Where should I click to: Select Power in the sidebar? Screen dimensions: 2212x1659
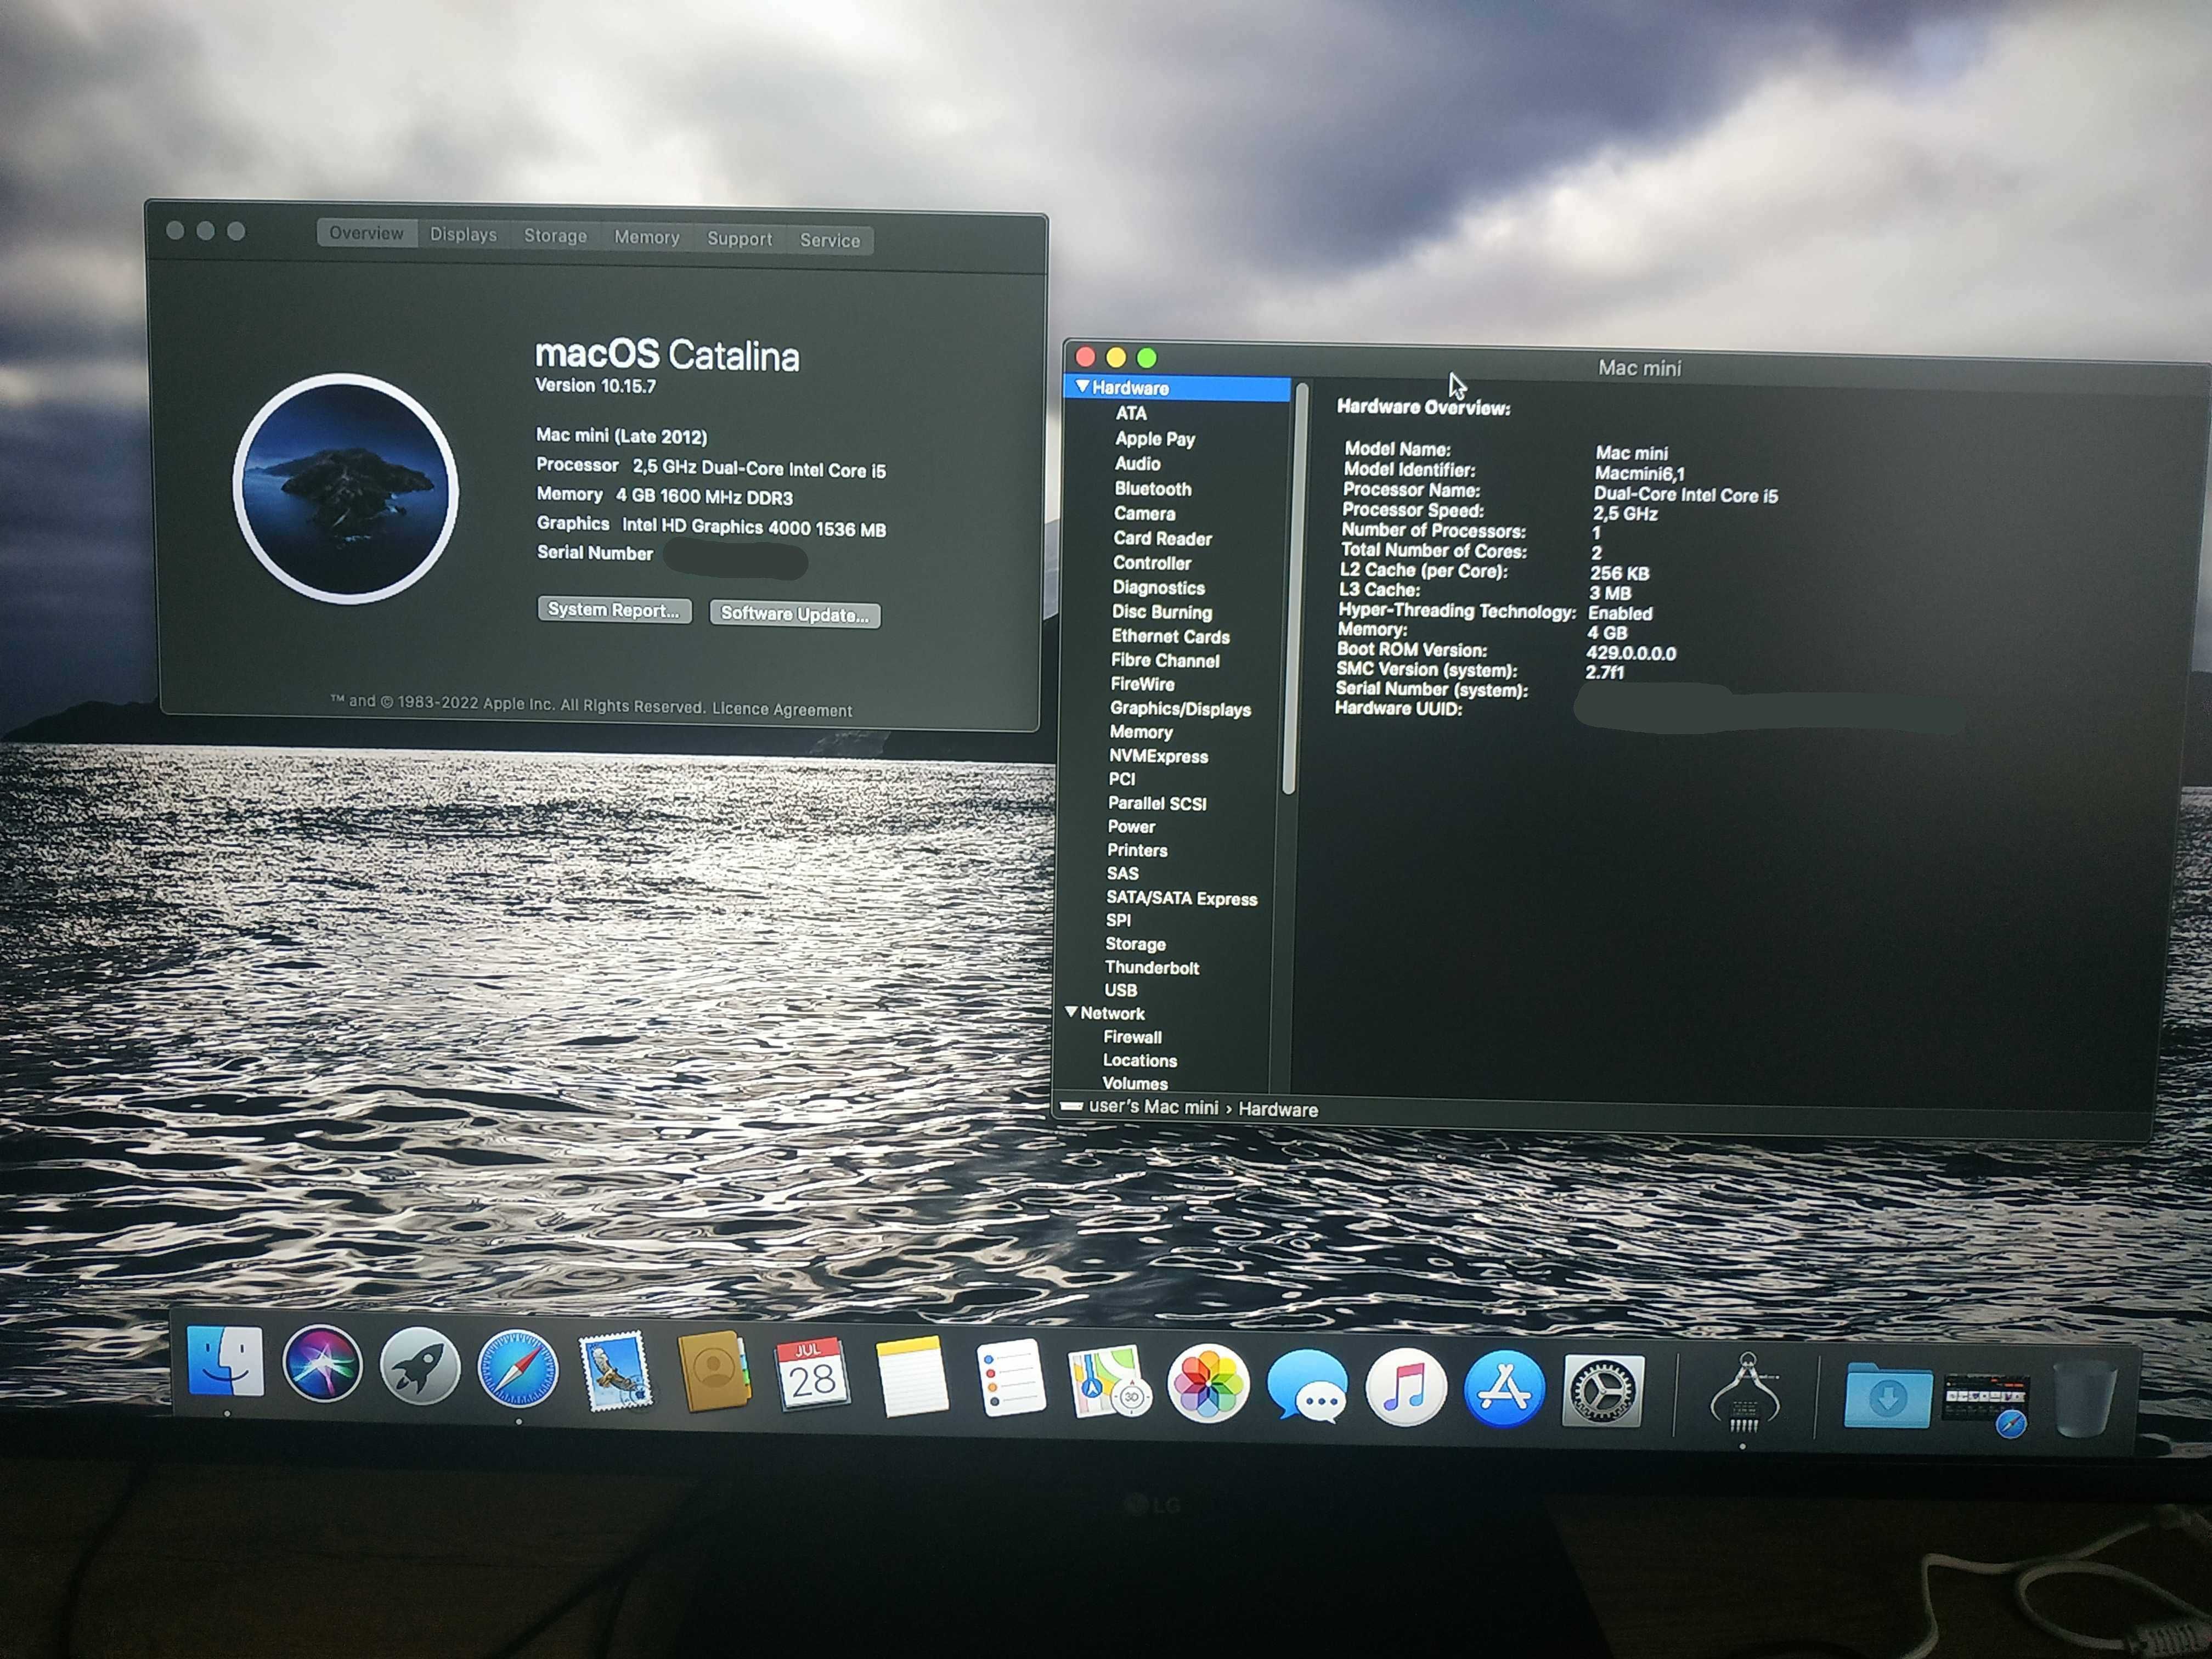pyautogui.click(x=1131, y=827)
